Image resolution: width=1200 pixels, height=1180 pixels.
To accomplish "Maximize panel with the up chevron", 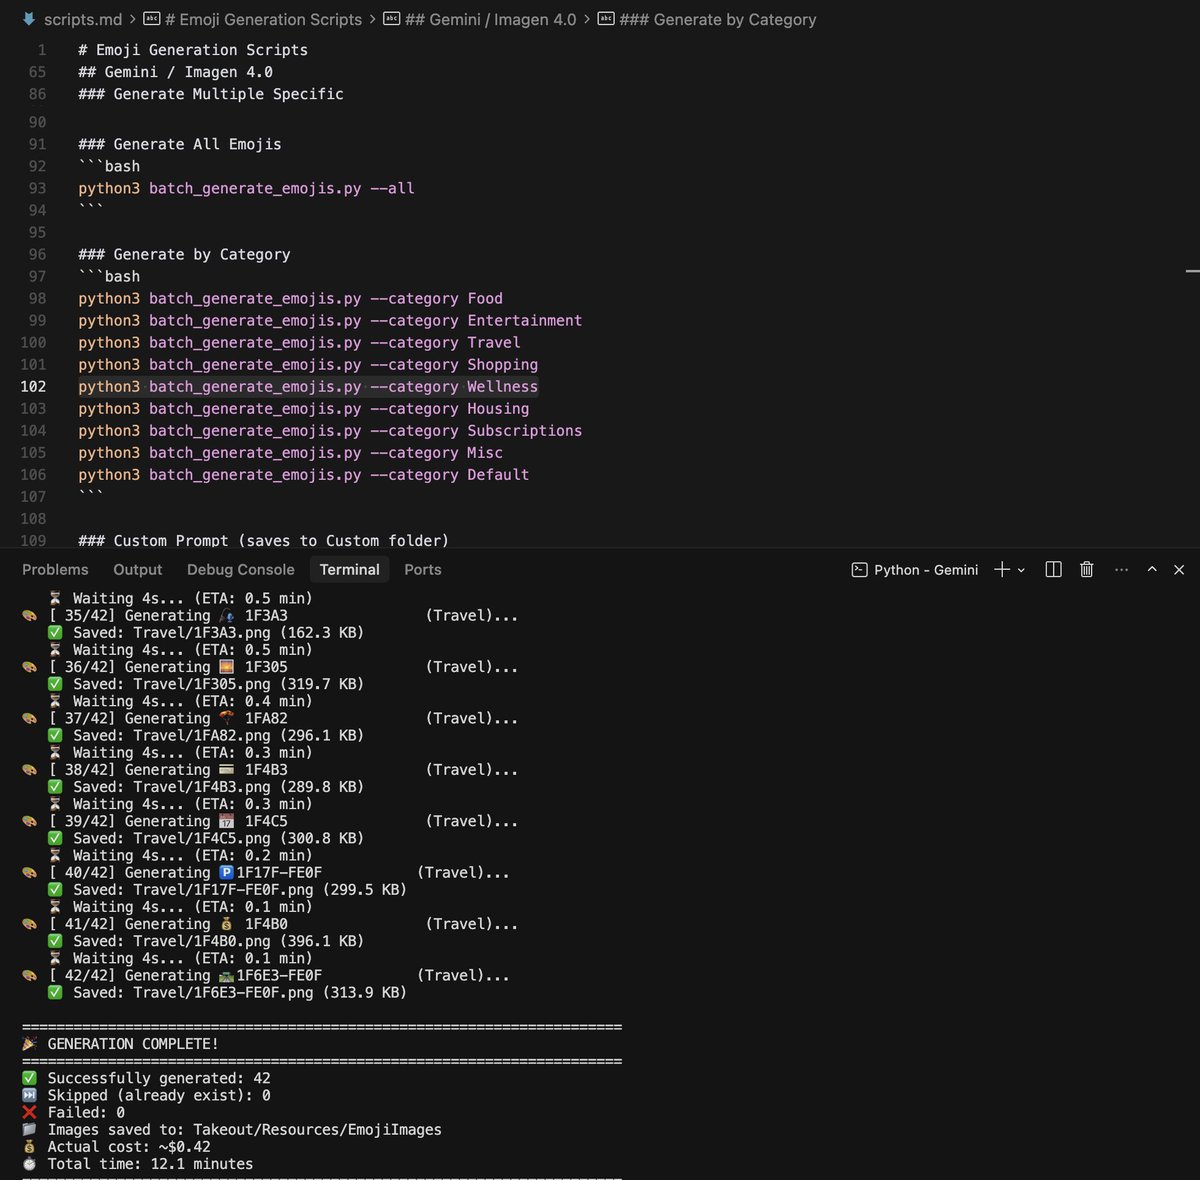I will click(1152, 569).
